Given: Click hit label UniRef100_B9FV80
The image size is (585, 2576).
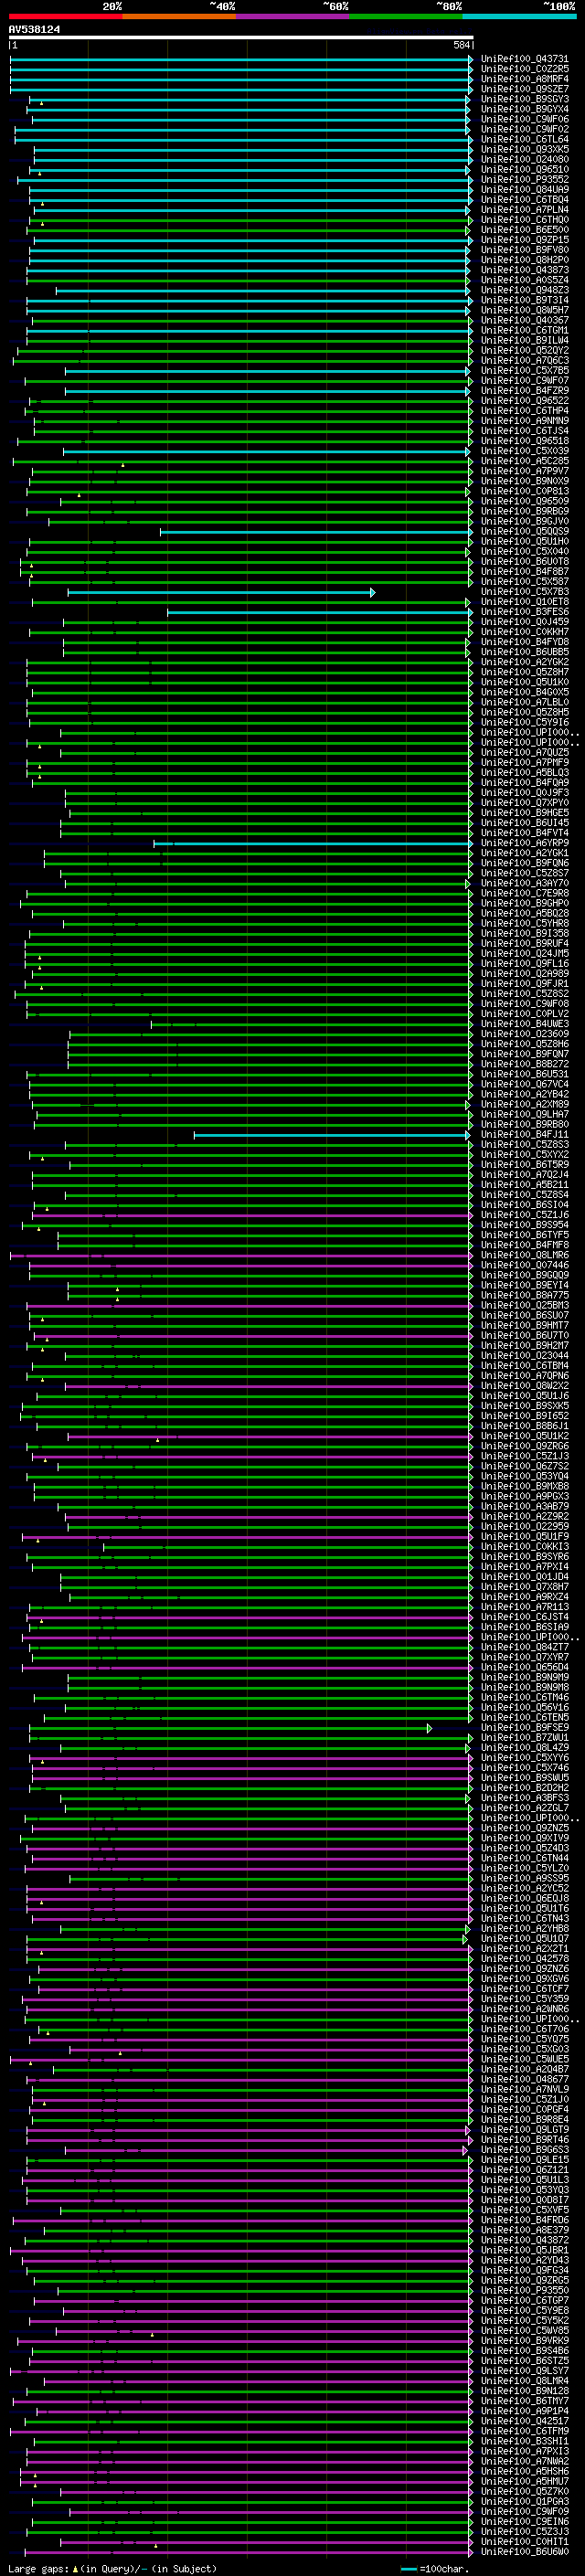Looking at the screenshot, I should 524,250.
